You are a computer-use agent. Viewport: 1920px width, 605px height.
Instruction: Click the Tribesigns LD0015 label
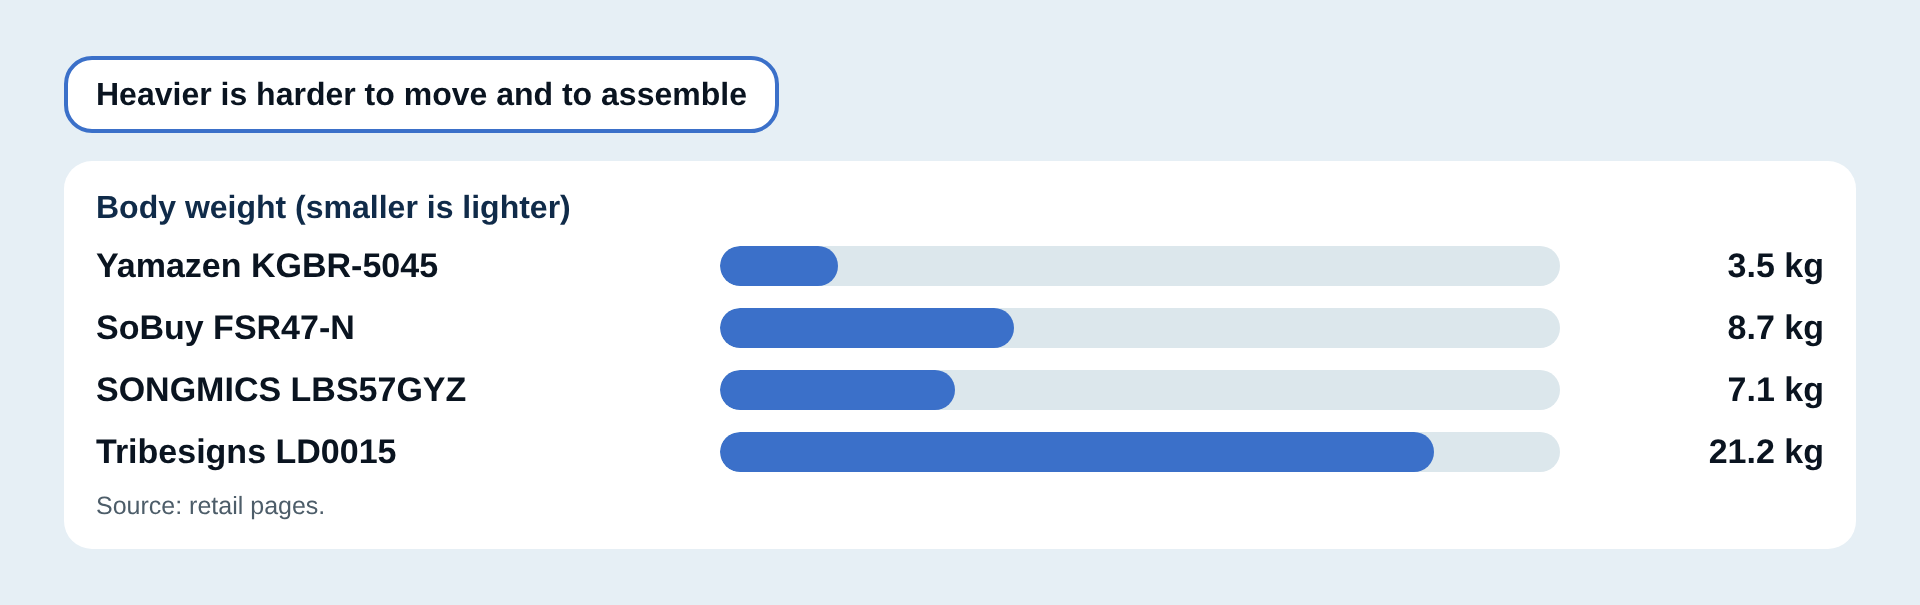click(x=246, y=452)
